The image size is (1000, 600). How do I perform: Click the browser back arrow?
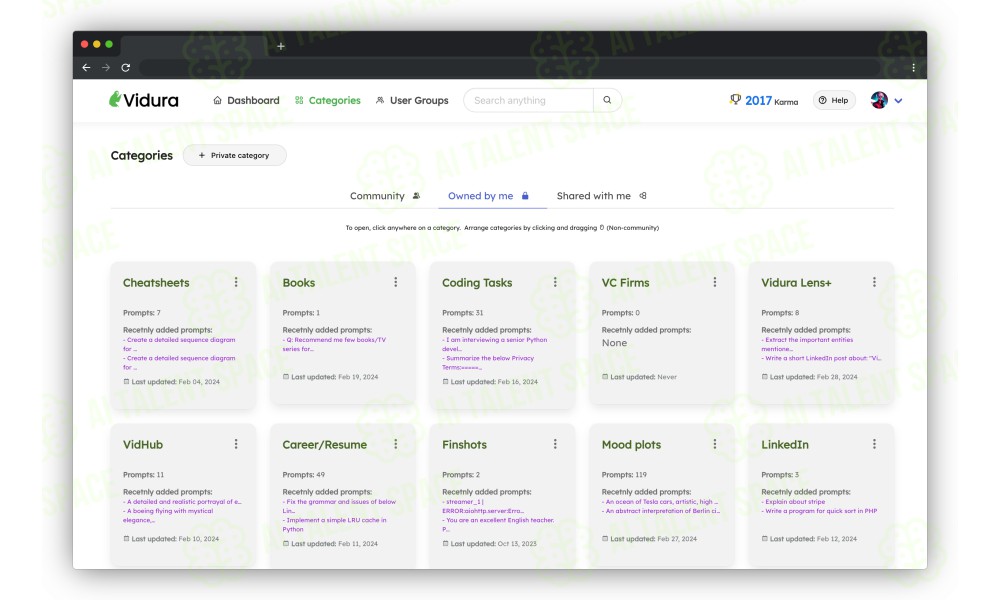pos(86,67)
